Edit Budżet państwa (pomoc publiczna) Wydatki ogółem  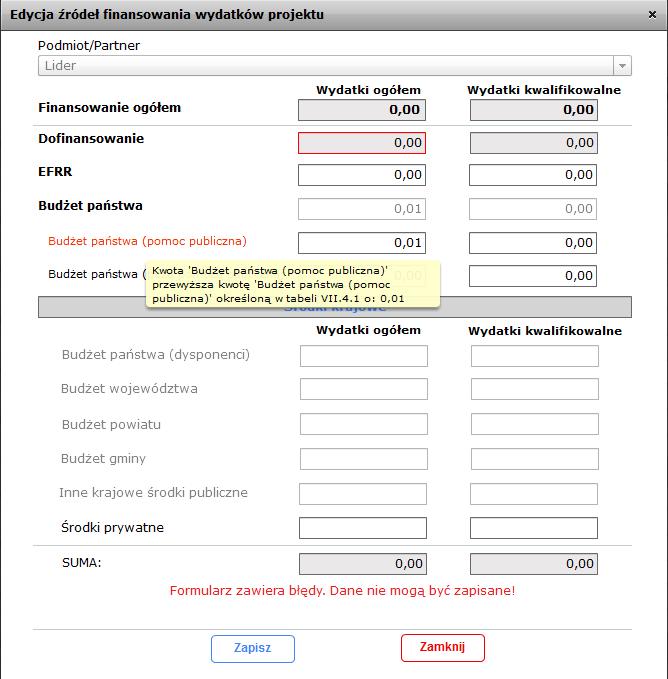point(362,243)
